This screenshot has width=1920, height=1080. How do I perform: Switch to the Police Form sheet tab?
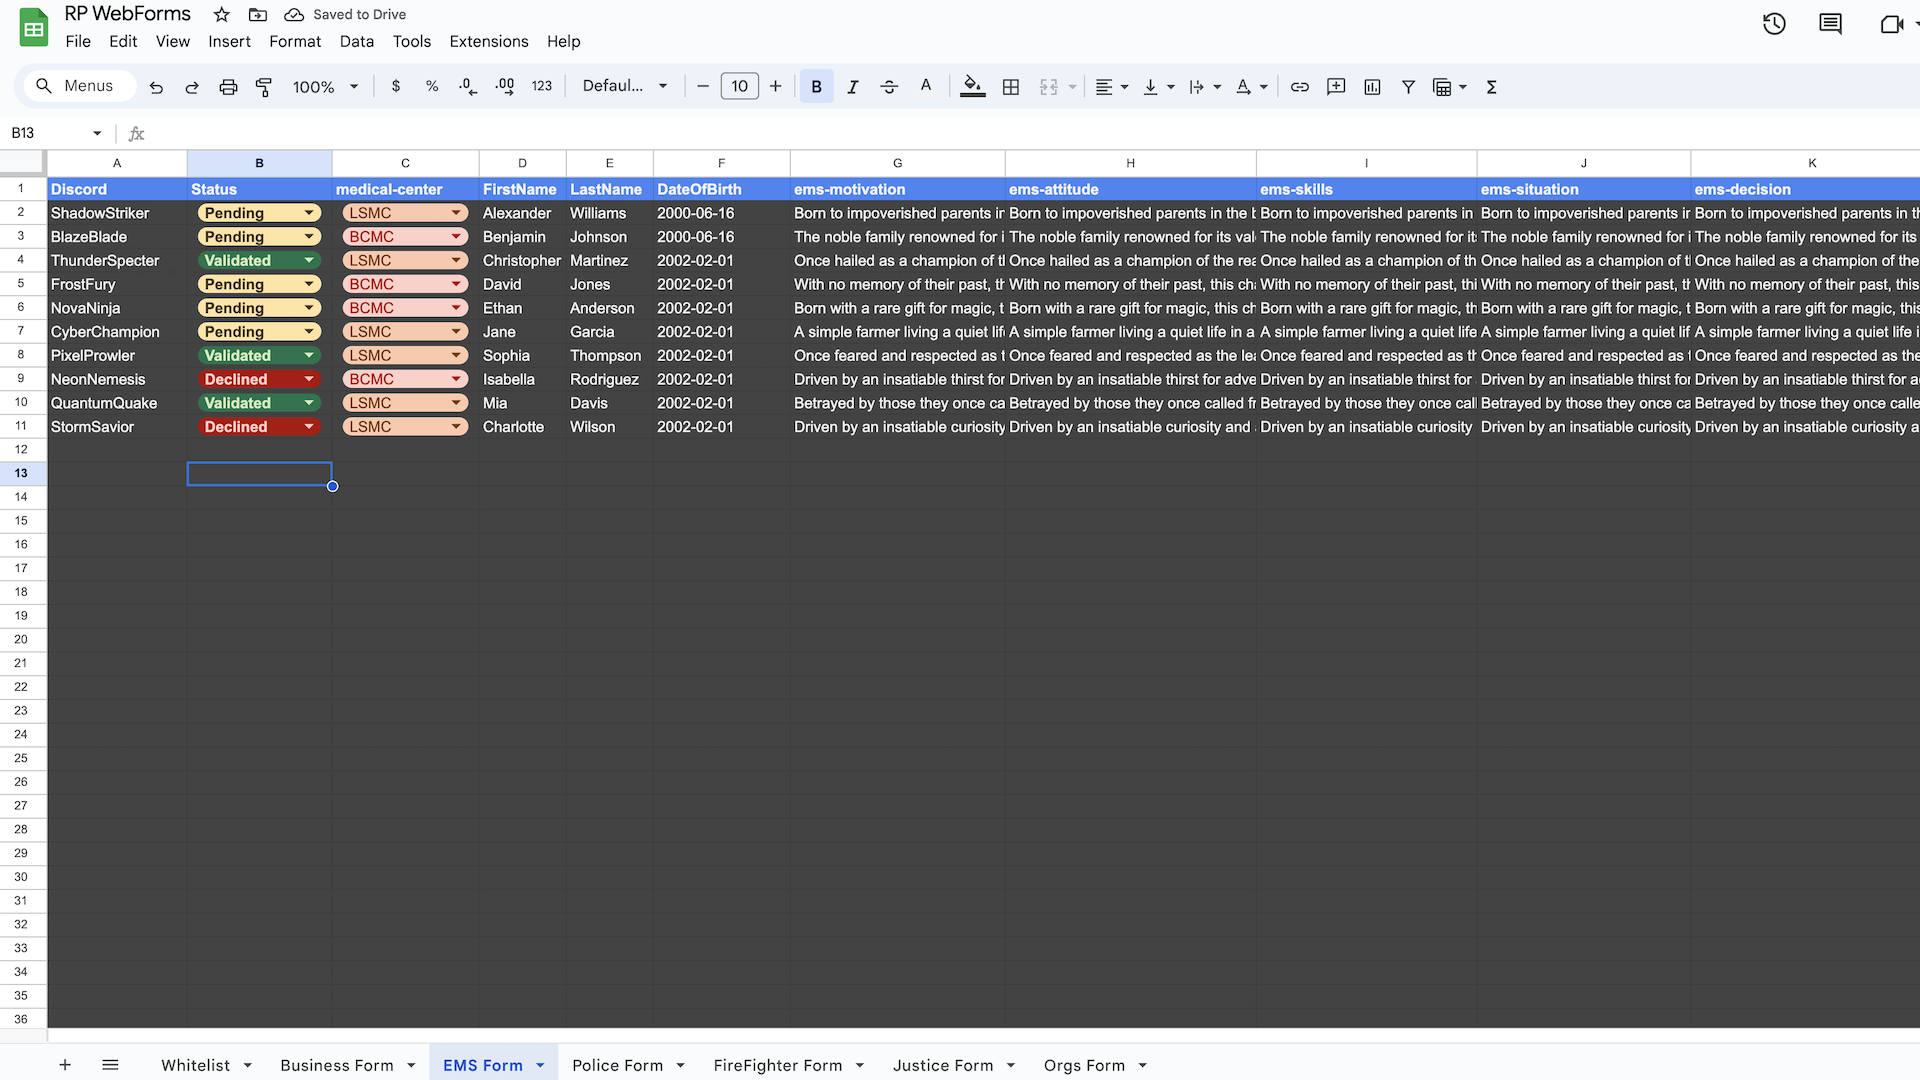tap(617, 1065)
